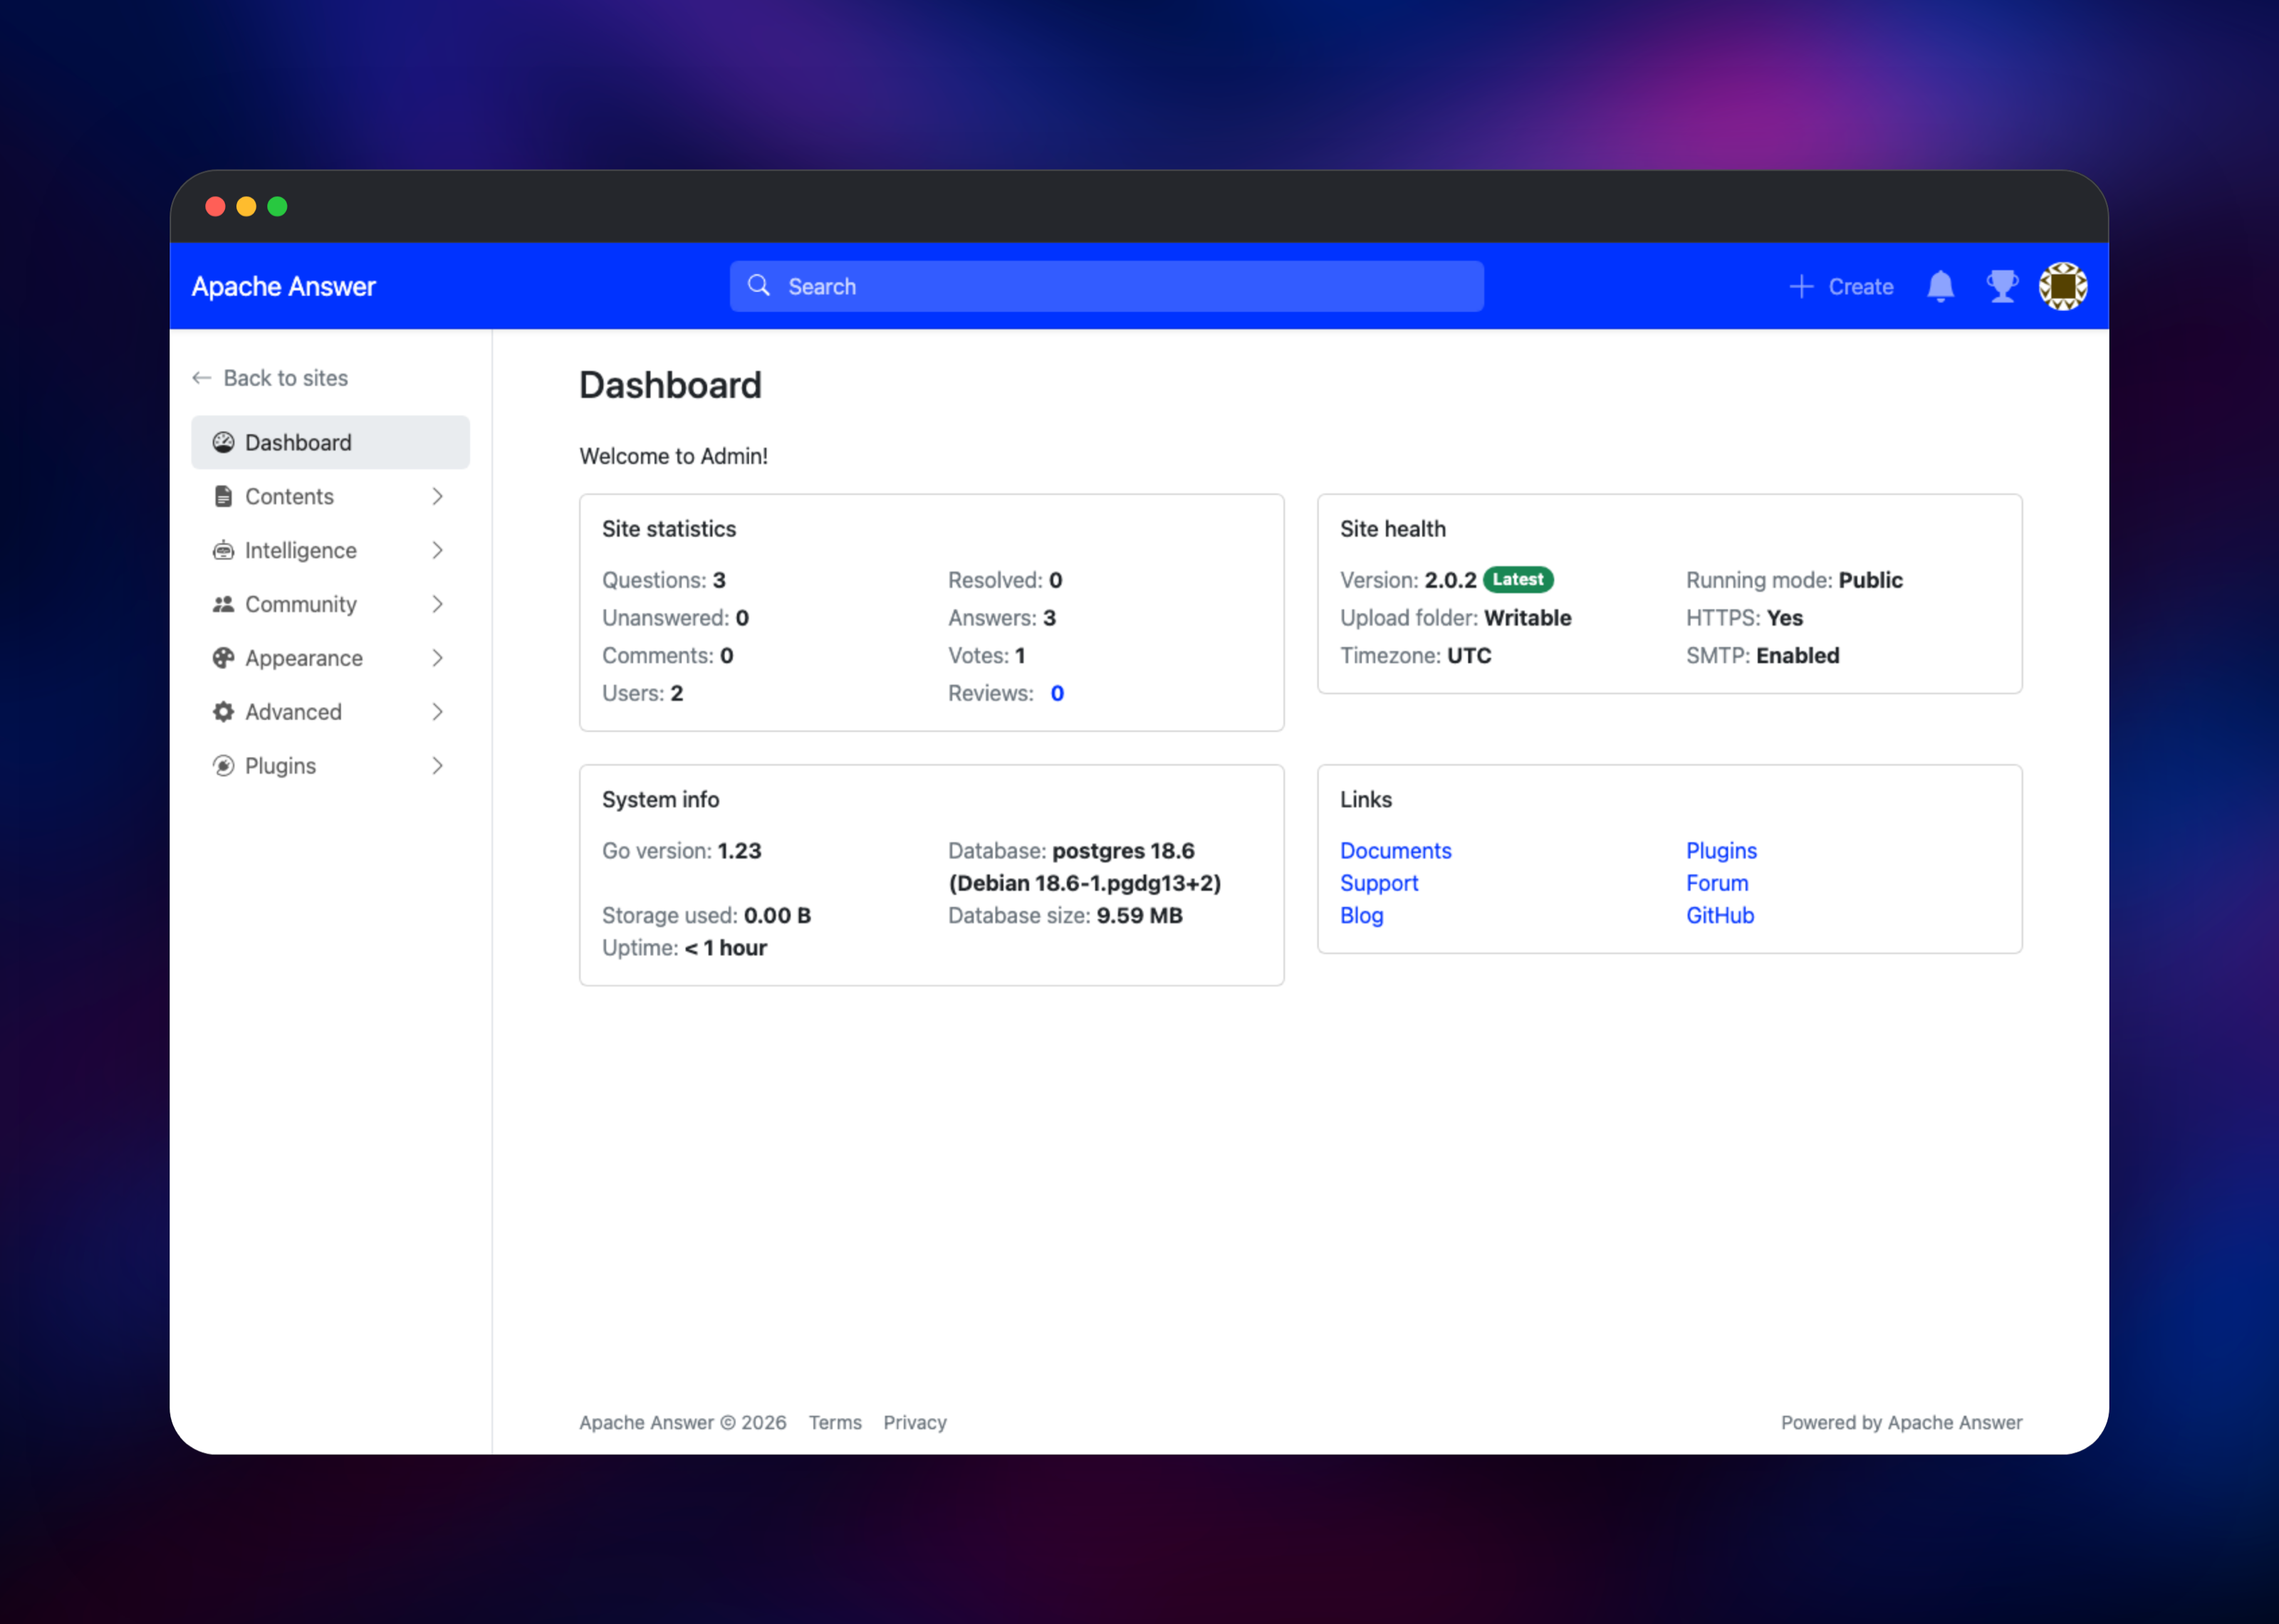Click Upload folder: Writable text
The height and width of the screenshot is (1624, 2279).
1456,618
